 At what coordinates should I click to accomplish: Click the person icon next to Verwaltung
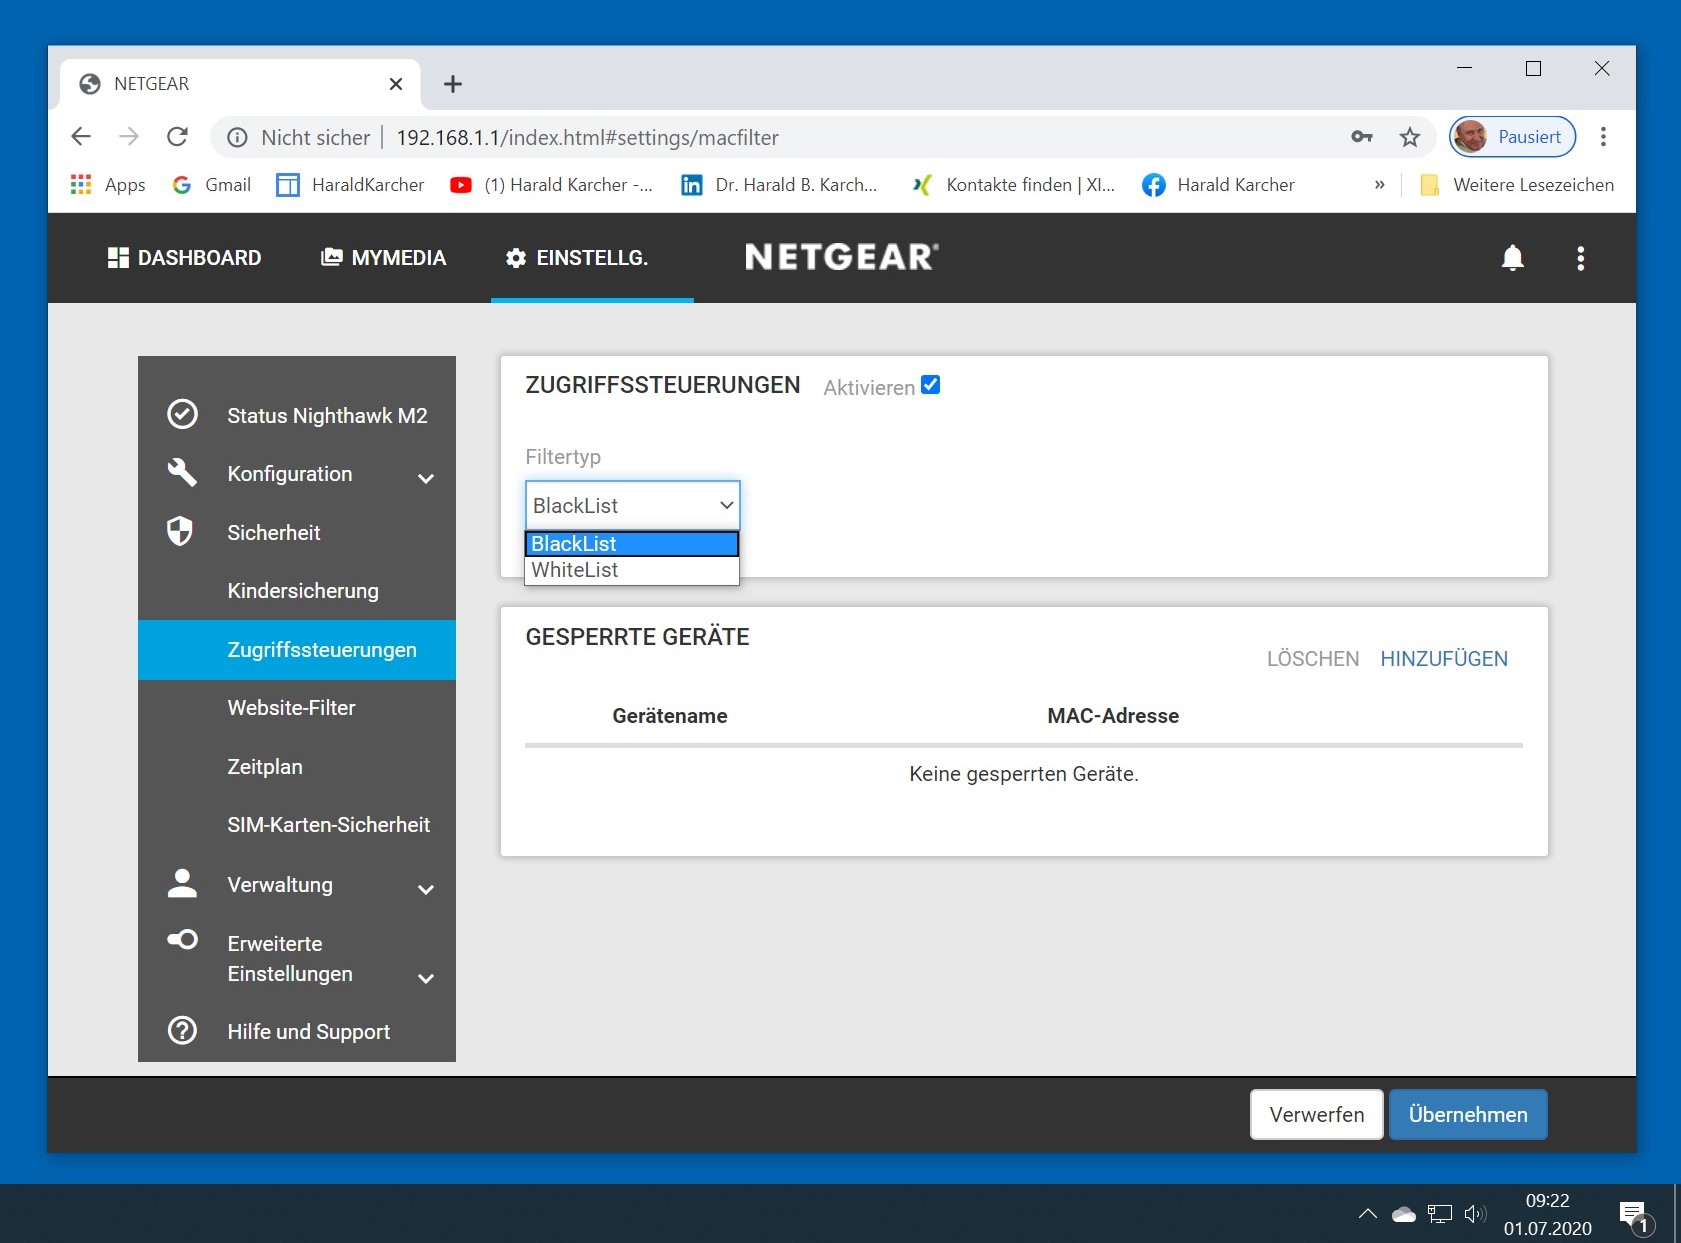182,884
